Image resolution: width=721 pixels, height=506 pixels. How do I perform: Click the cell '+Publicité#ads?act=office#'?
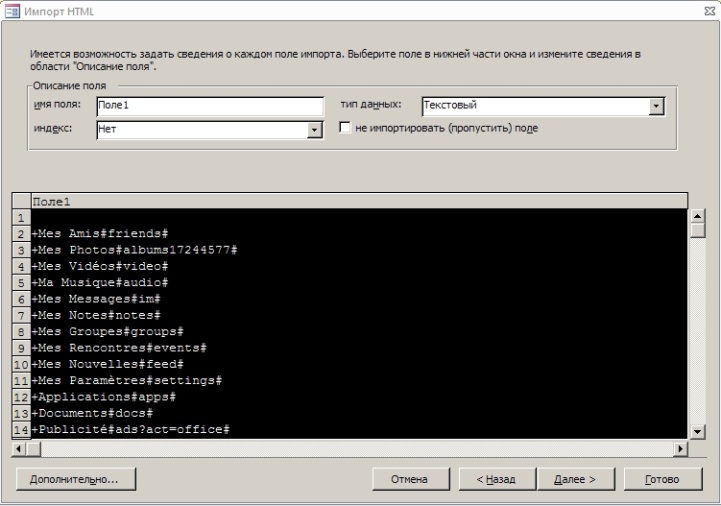(x=360, y=430)
